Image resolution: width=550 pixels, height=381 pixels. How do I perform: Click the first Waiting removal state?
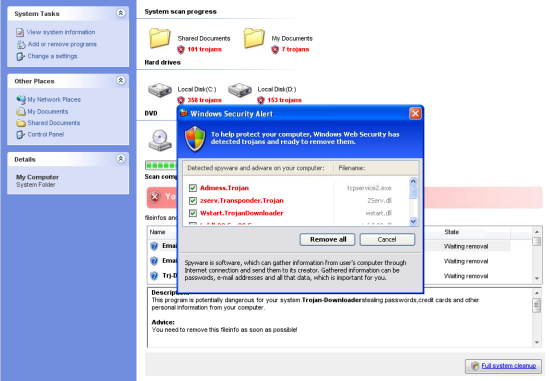click(466, 247)
